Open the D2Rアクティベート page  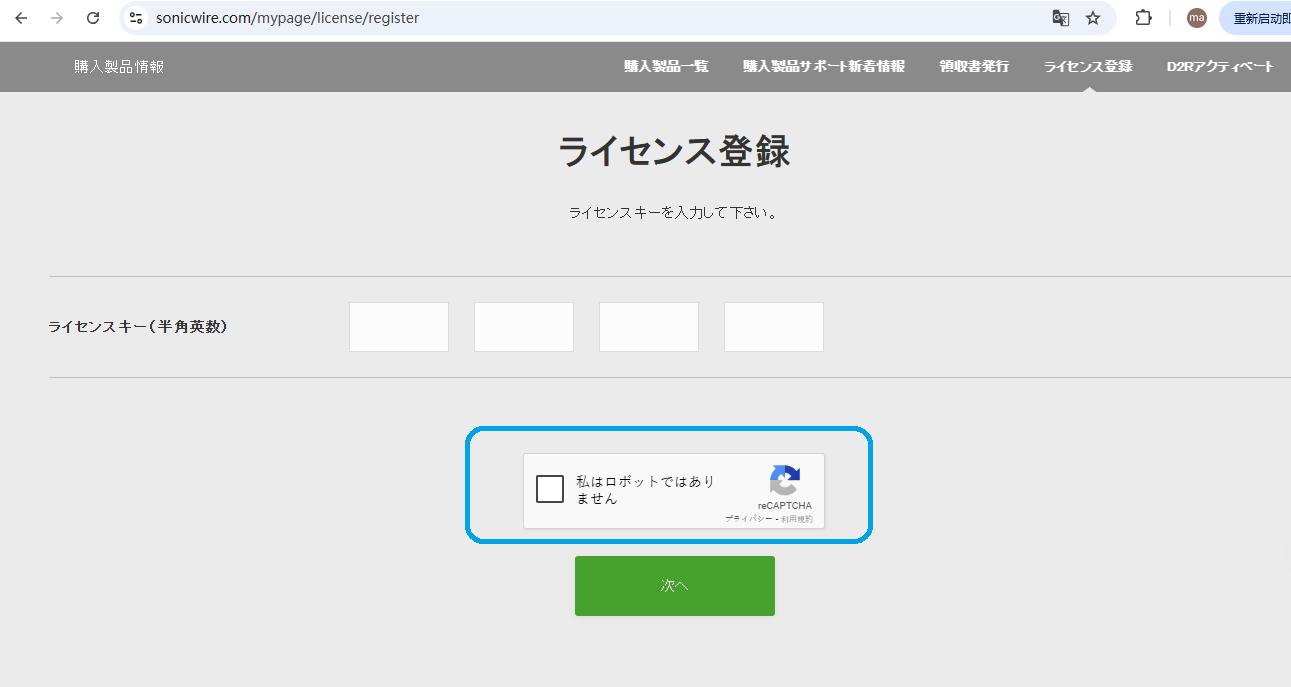(x=1220, y=66)
